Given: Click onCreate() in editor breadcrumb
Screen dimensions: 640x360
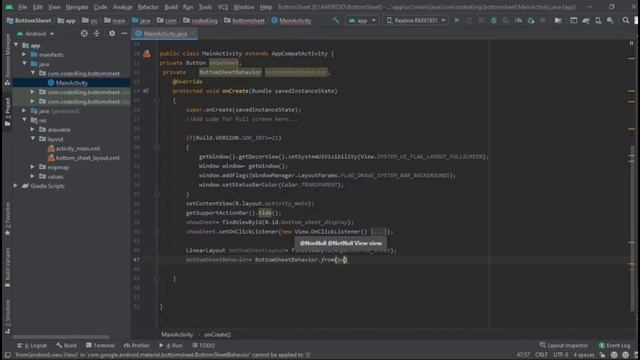Looking at the screenshot, I should tap(217, 335).
